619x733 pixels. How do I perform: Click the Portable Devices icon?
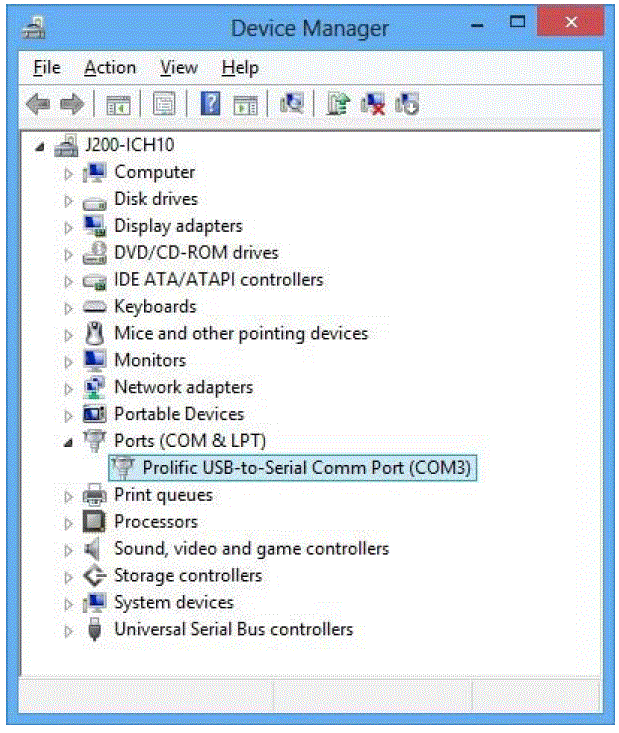[94, 414]
